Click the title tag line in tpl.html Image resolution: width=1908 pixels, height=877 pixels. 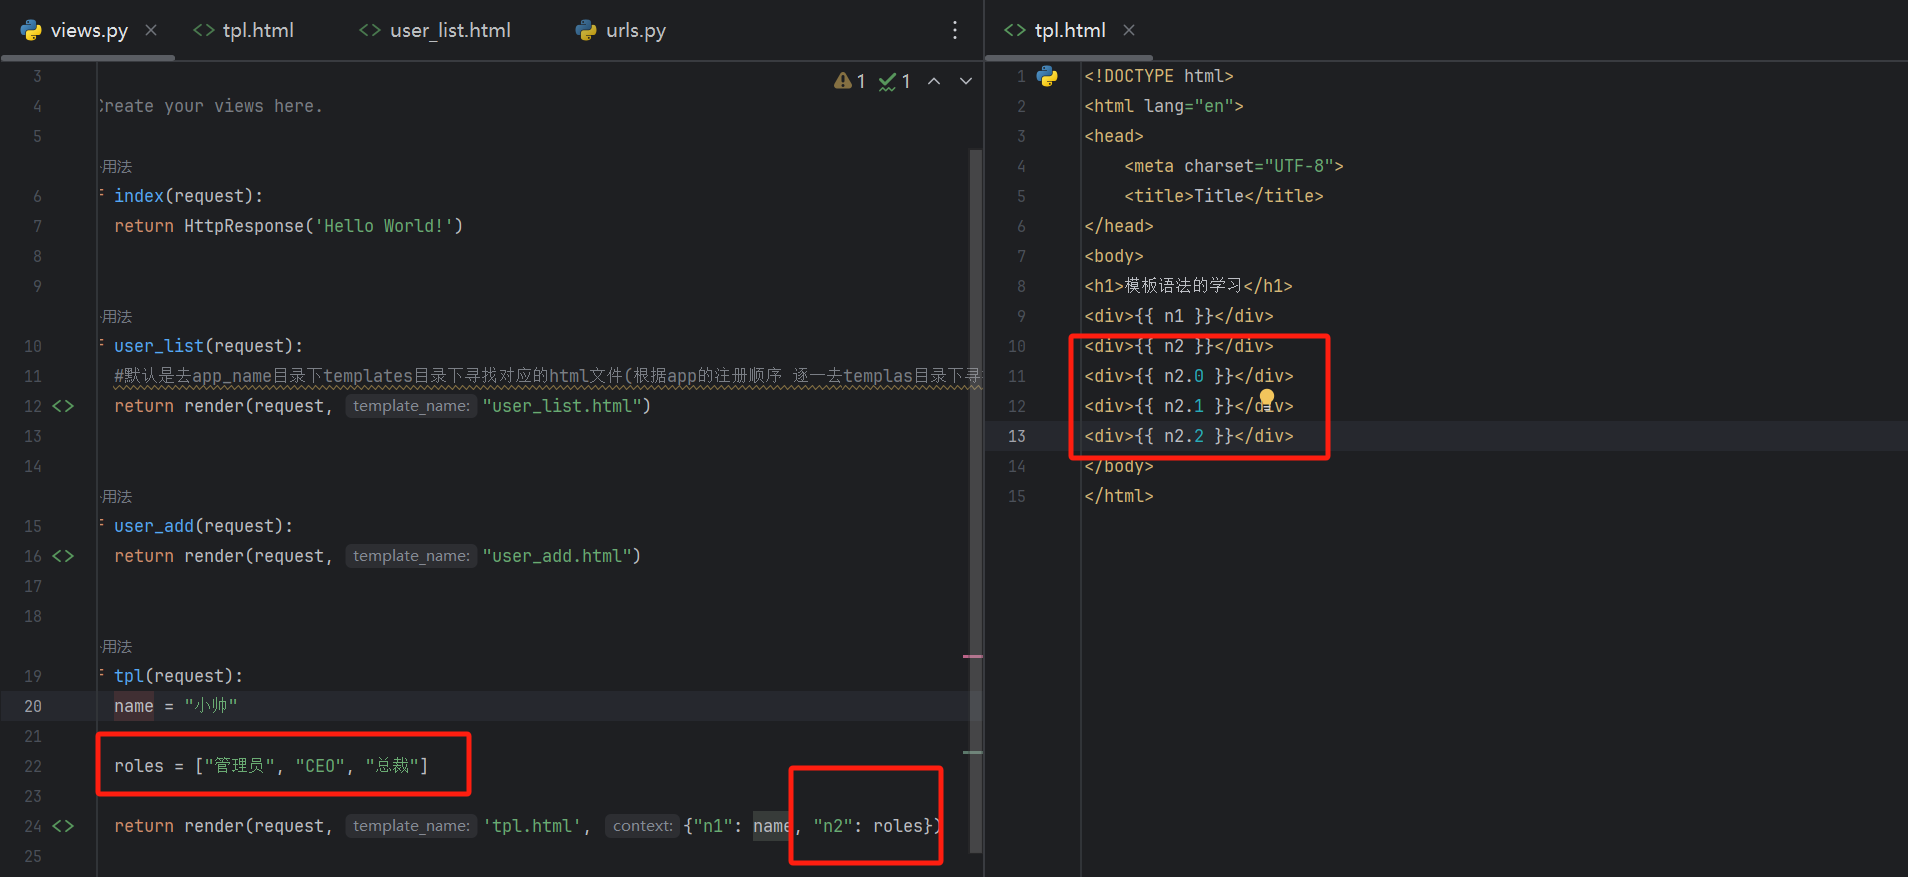point(1224,196)
